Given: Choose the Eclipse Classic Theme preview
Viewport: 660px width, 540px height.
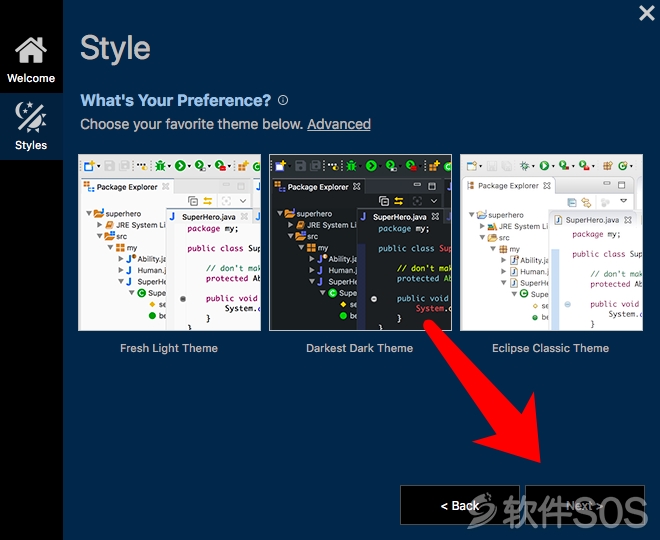Looking at the screenshot, I should point(551,242).
